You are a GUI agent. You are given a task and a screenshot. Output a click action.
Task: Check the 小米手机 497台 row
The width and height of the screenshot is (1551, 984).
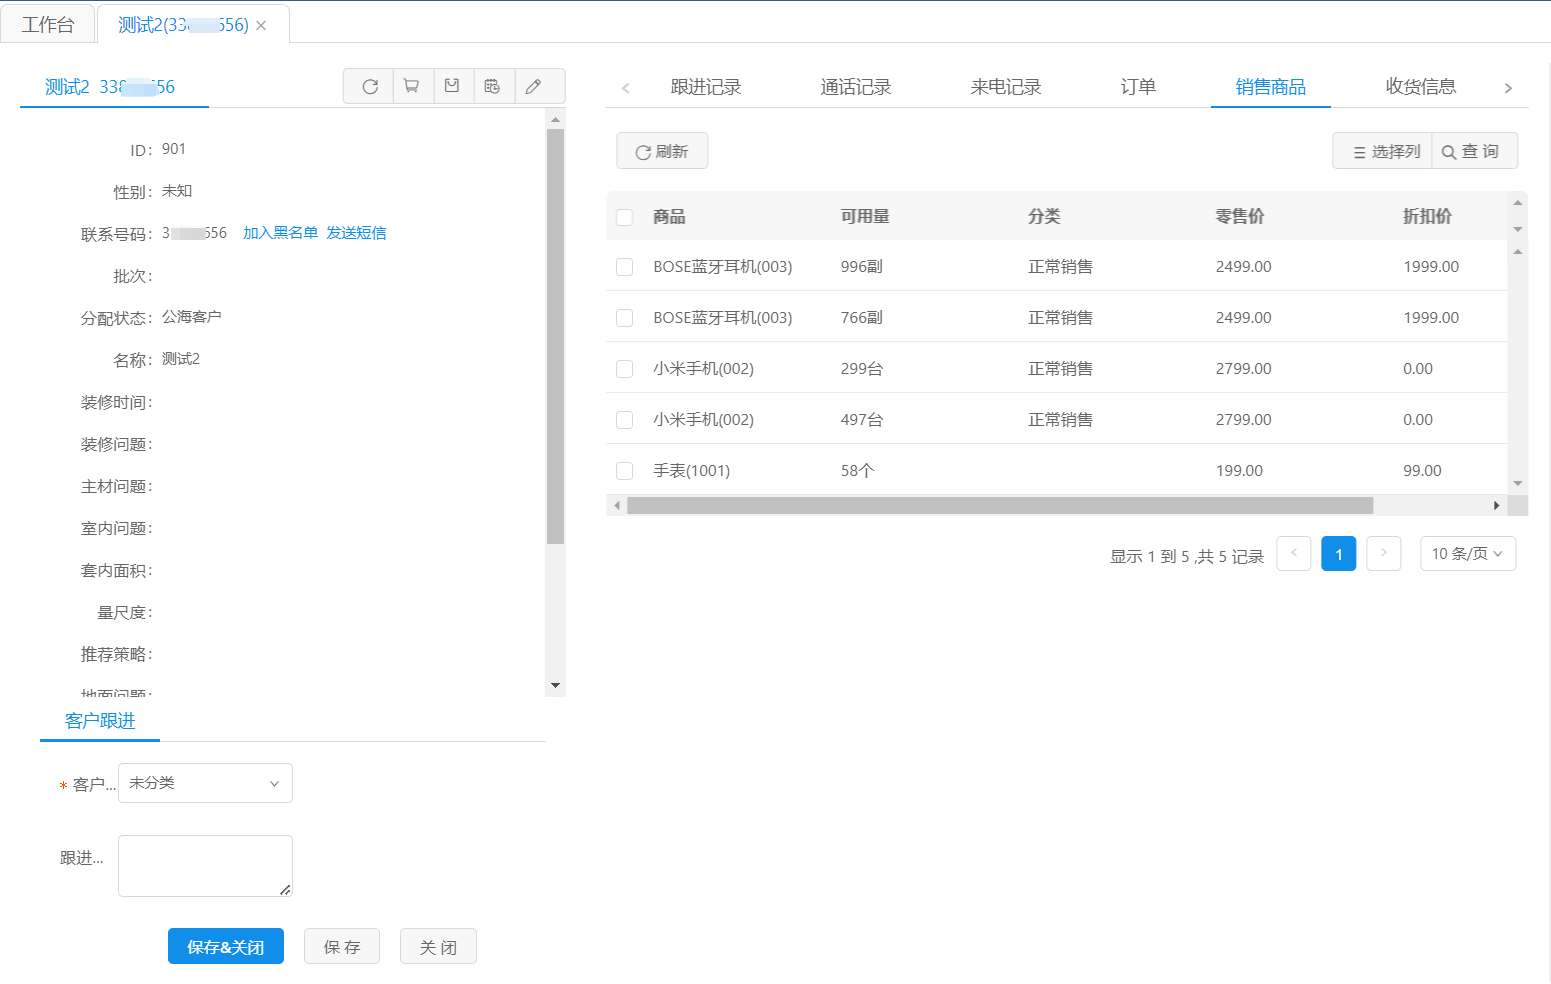coord(625,420)
